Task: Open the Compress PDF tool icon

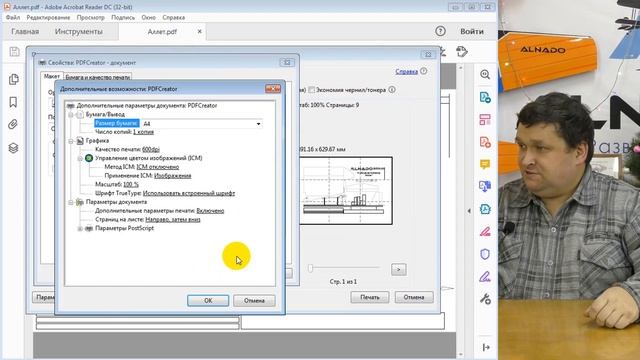Action: coord(485,209)
